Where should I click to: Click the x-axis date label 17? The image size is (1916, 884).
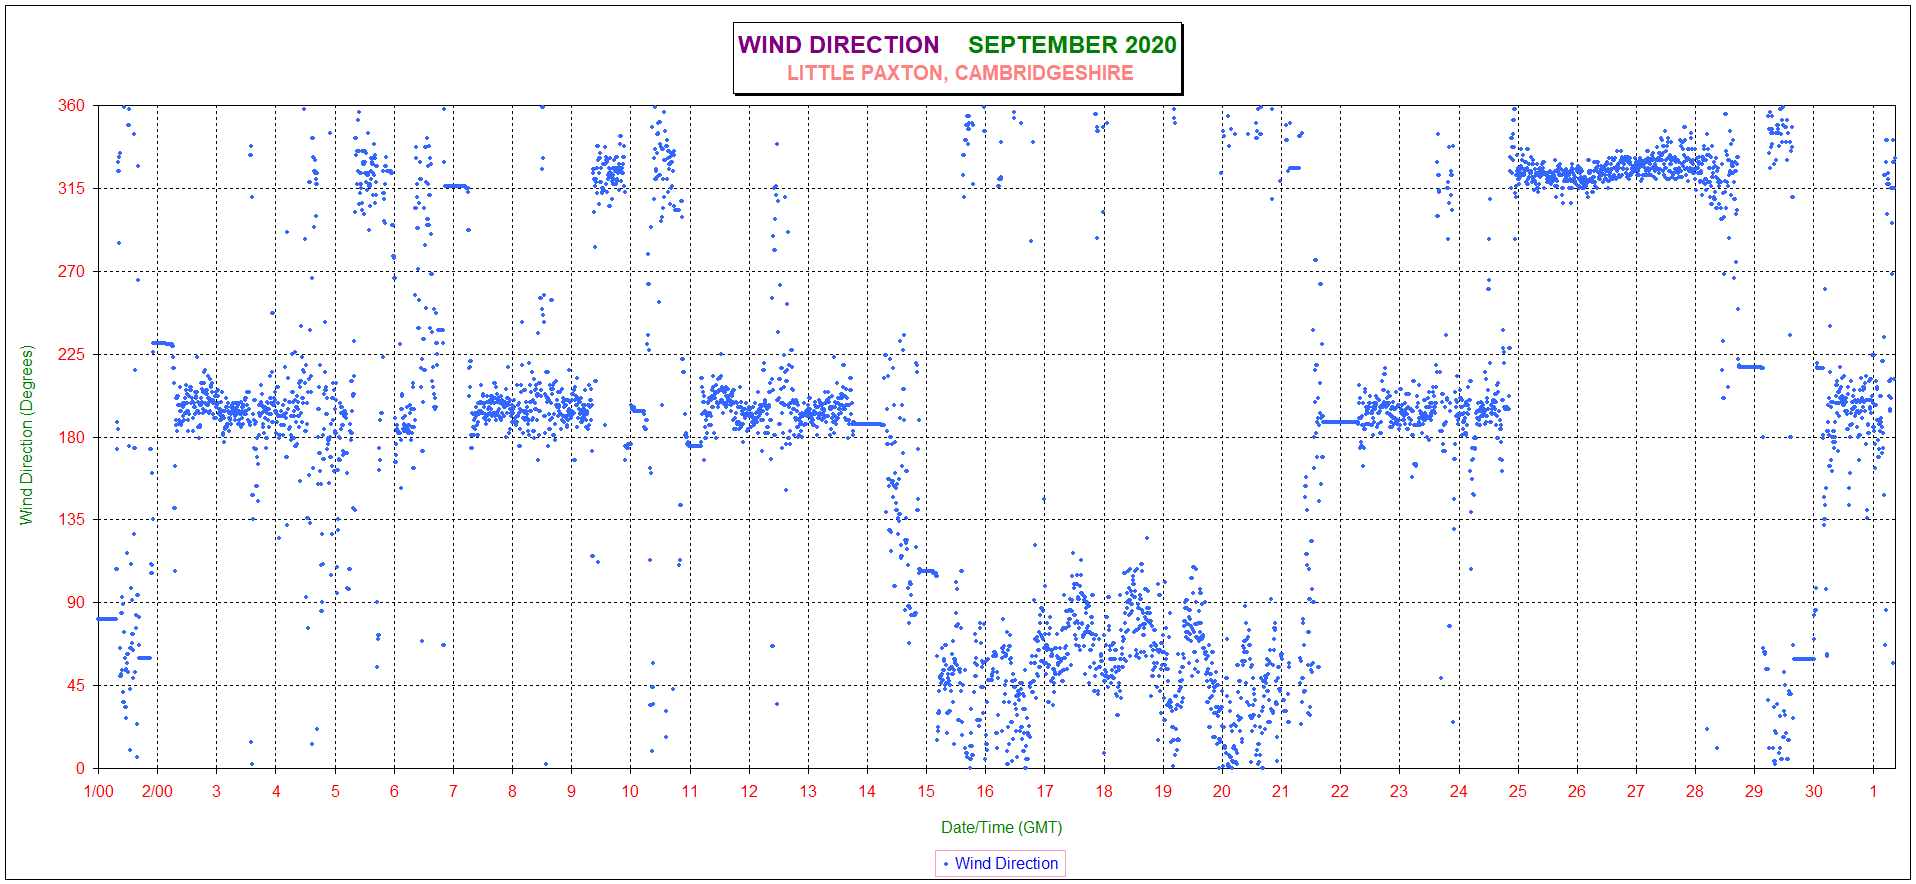1044,791
